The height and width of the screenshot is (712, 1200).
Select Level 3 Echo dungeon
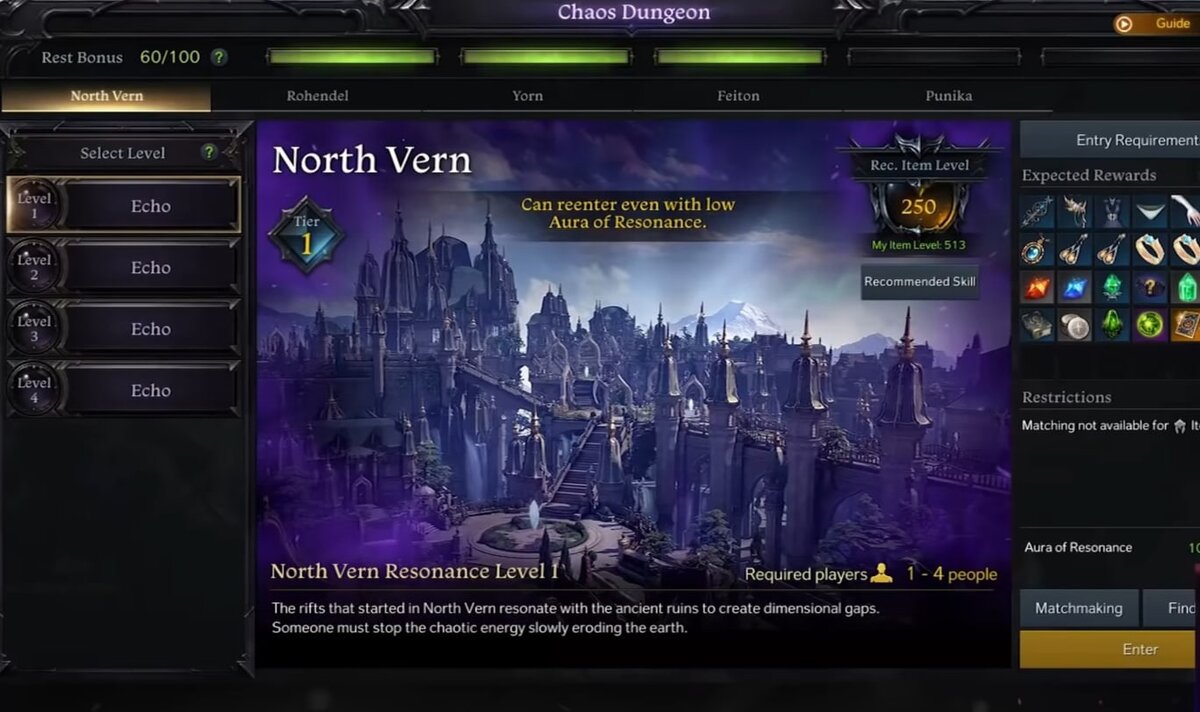pos(123,329)
